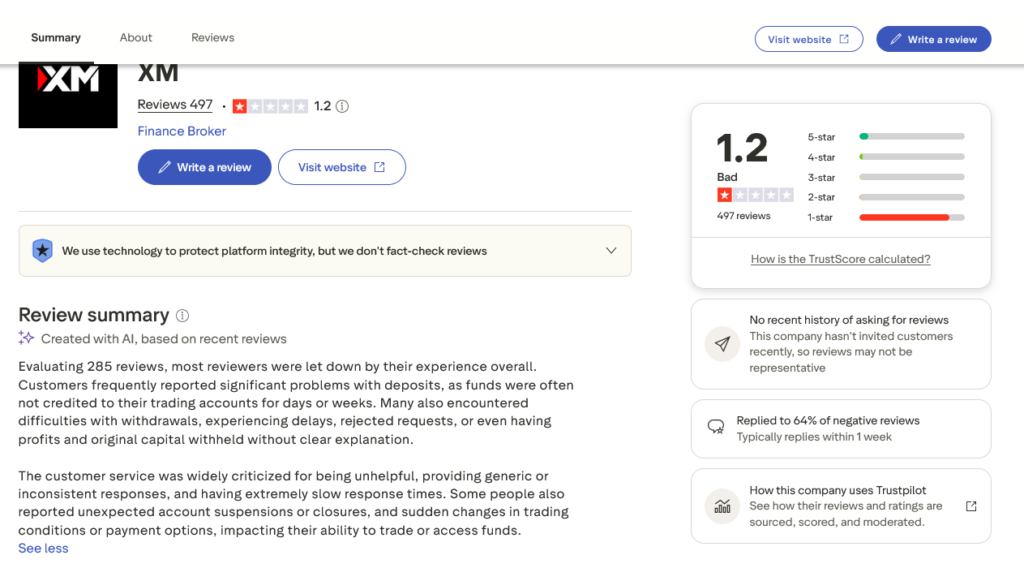Click Write a review button in top bar
This screenshot has height=568, width=1024.
point(933,39)
